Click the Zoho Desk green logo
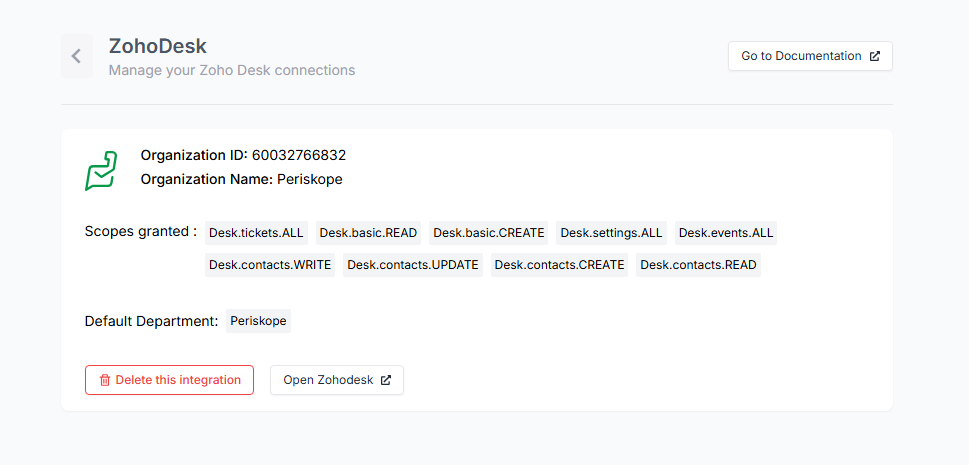Image resolution: width=969 pixels, height=465 pixels. coord(101,171)
